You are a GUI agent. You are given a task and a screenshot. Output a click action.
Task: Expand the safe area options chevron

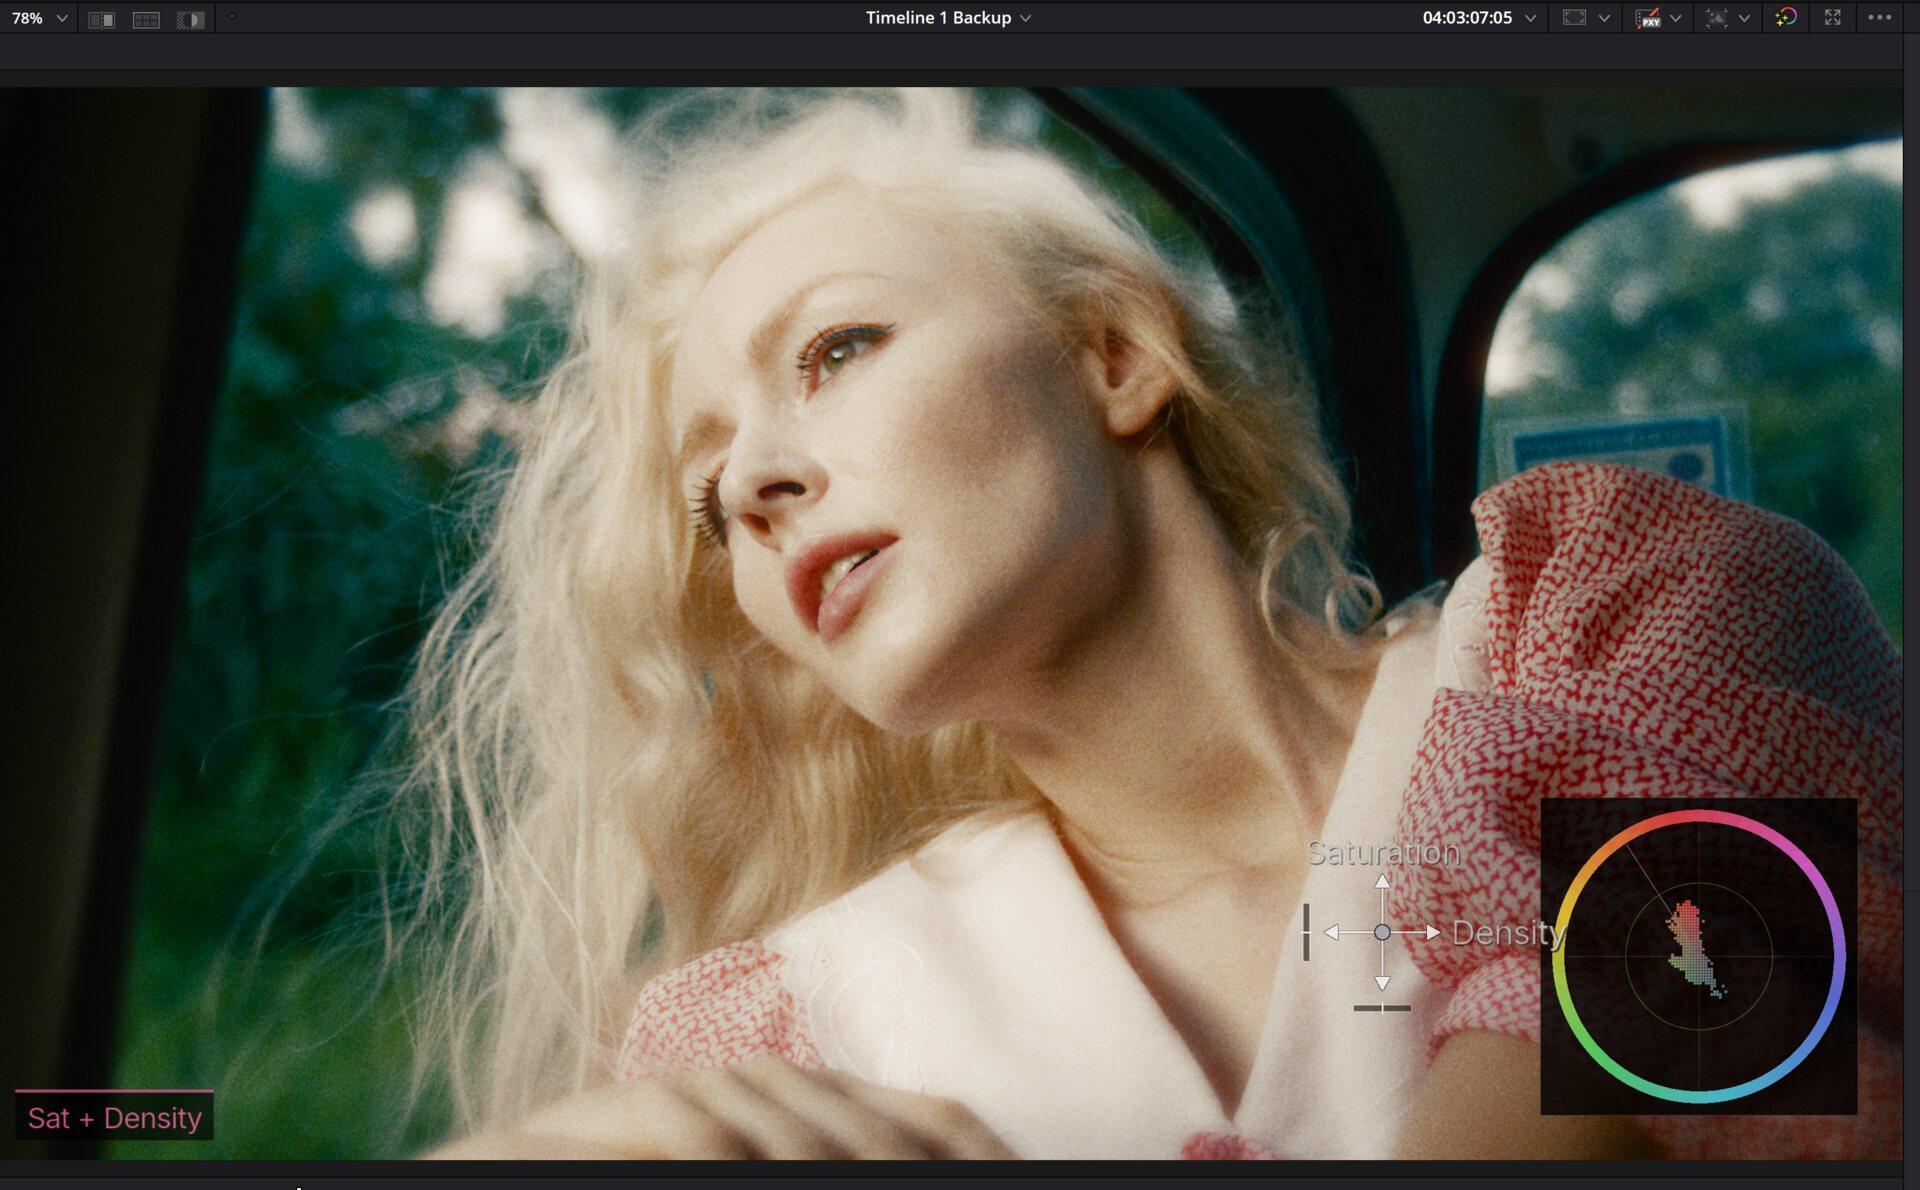point(1604,18)
